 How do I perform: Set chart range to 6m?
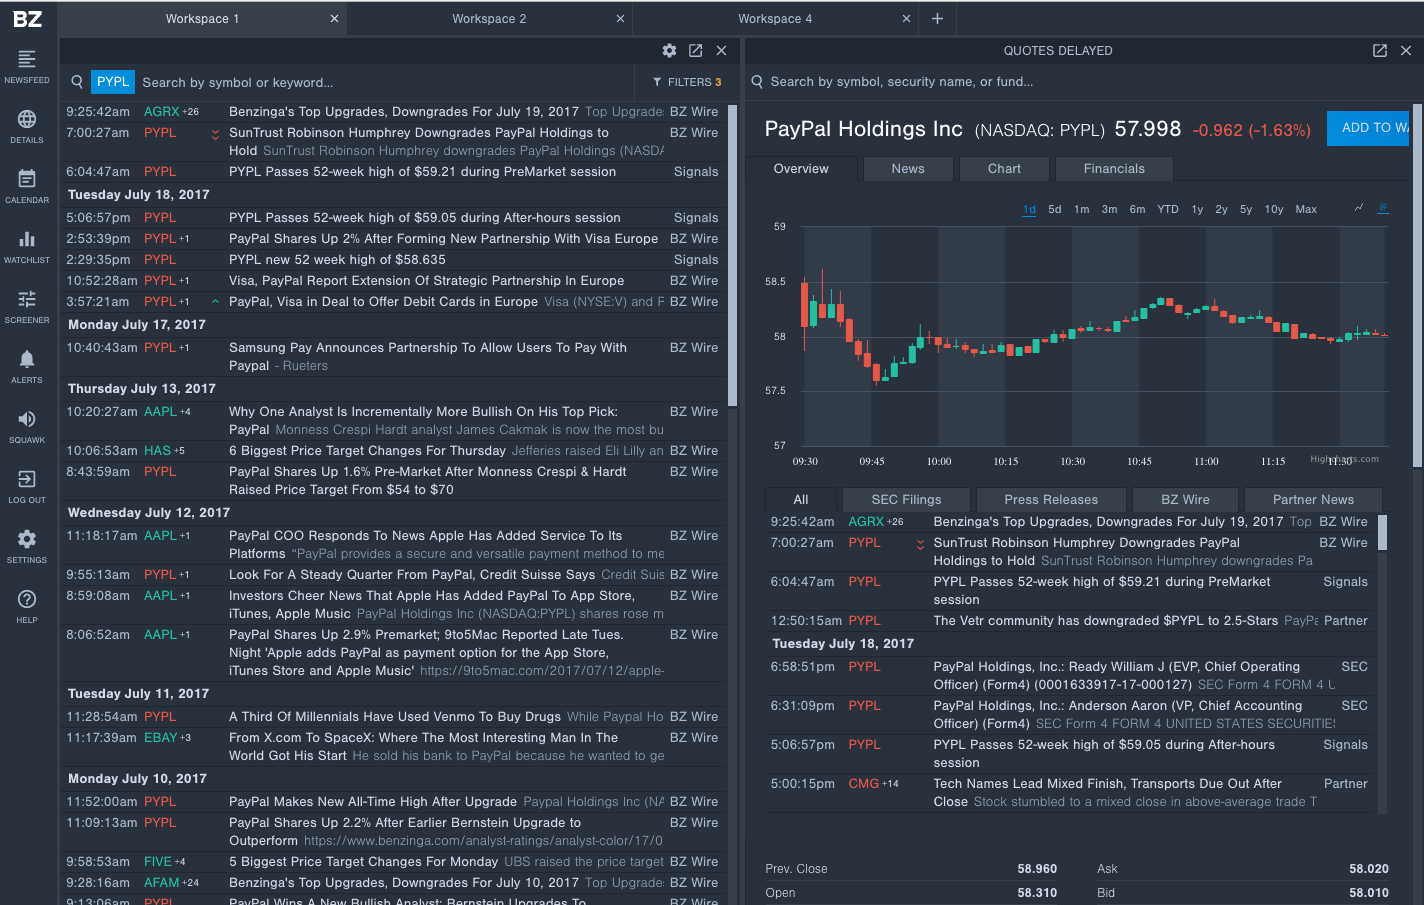[1137, 209]
